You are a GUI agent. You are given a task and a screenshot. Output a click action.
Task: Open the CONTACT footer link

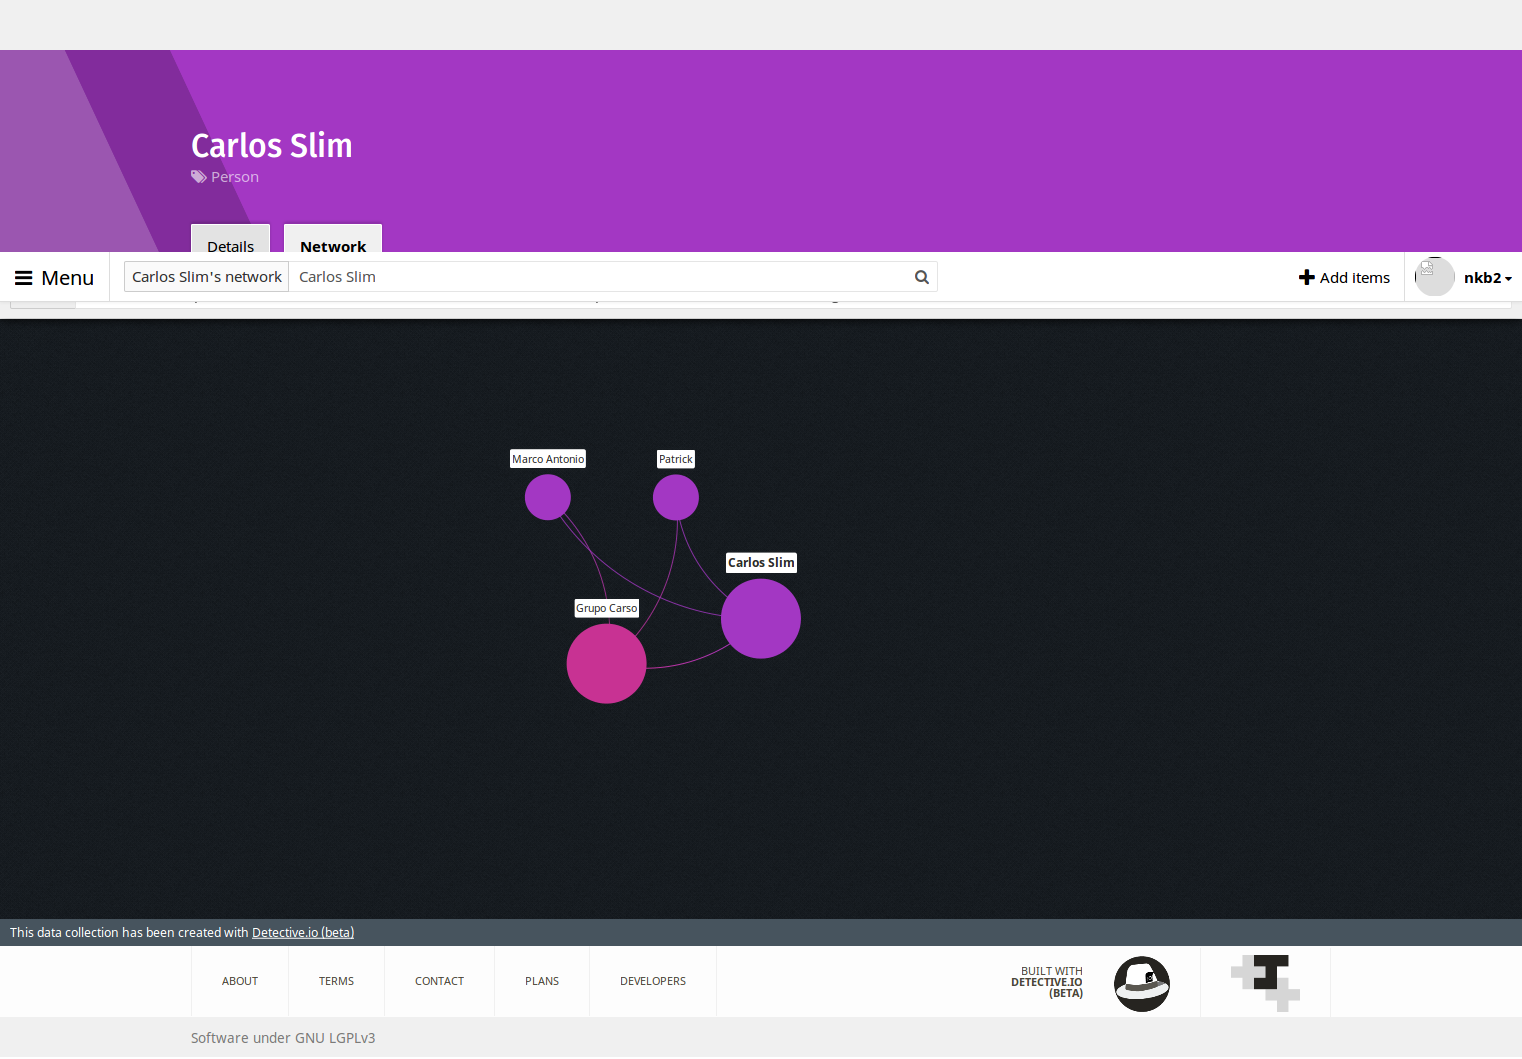pyautogui.click(x=439, y=982)
